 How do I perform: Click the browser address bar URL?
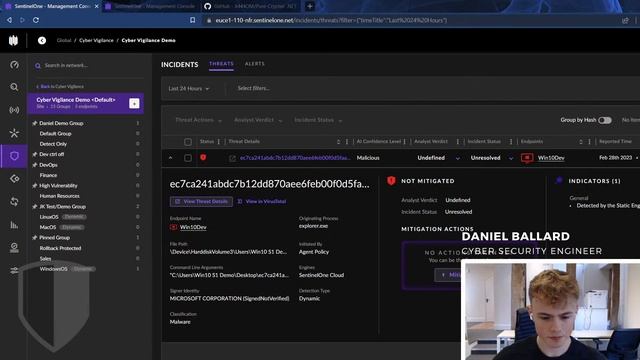(331, 20)
